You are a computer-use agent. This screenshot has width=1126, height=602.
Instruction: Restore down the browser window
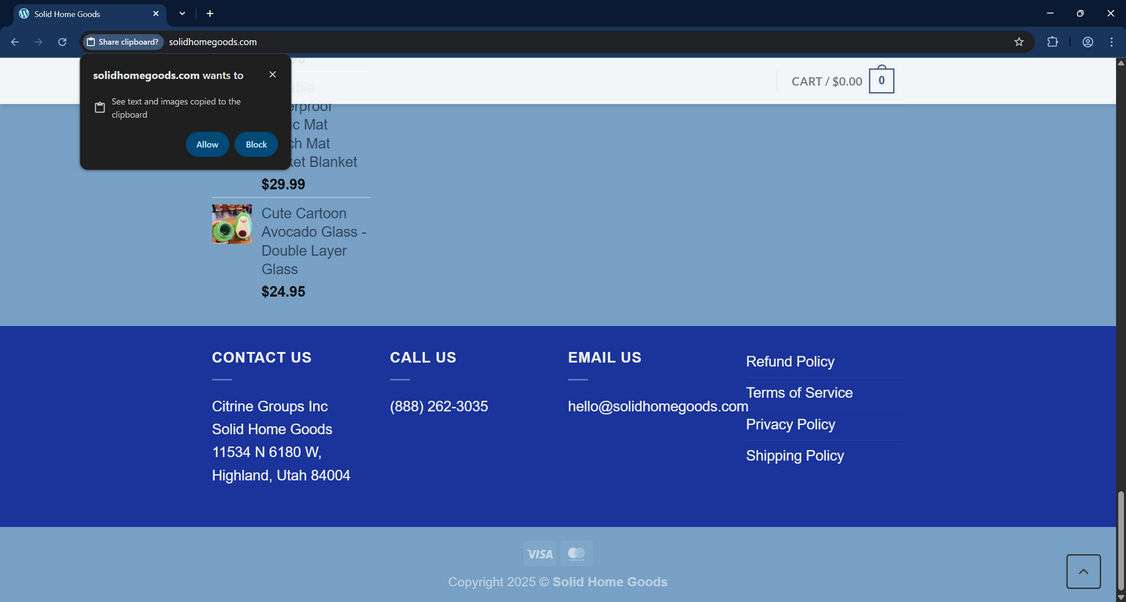1080,14
